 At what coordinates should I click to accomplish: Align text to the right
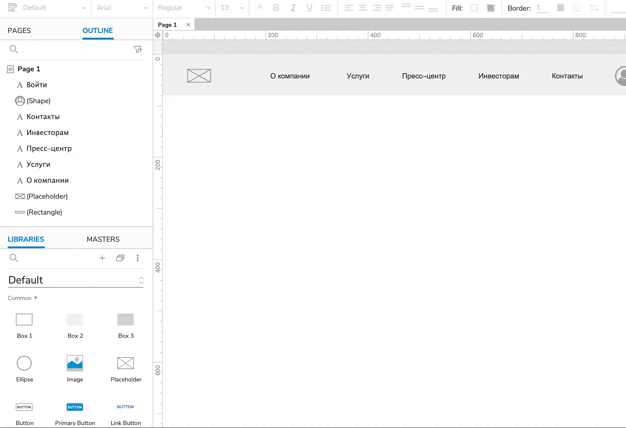point(376,8)
